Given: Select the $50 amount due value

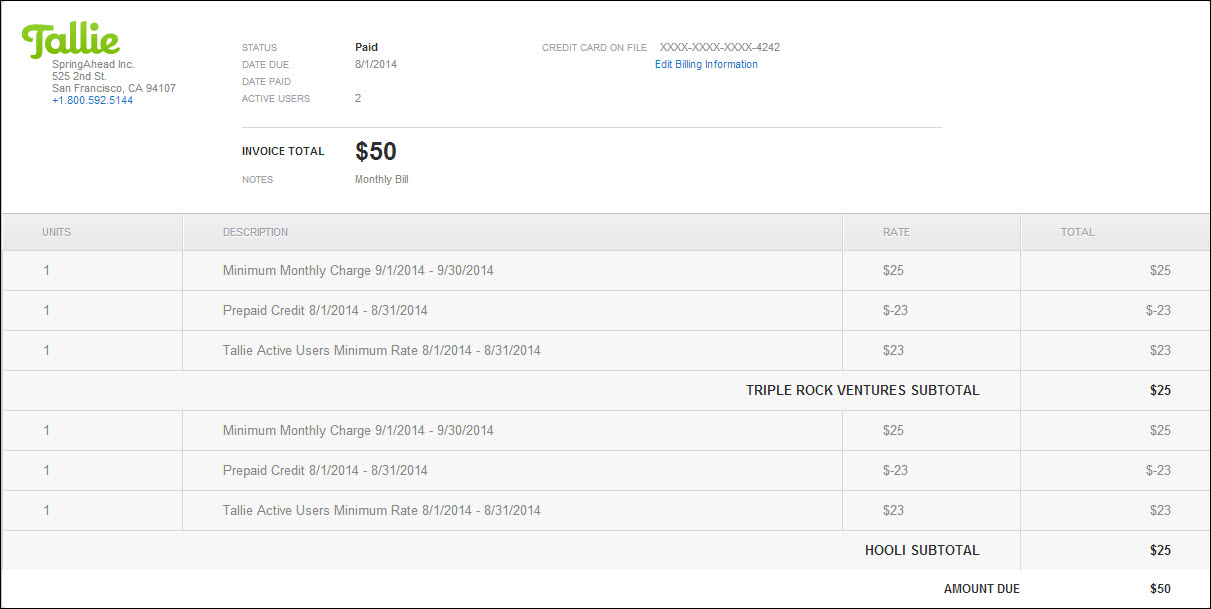Looking at the screenshot, I should (x=1160, y=589).
